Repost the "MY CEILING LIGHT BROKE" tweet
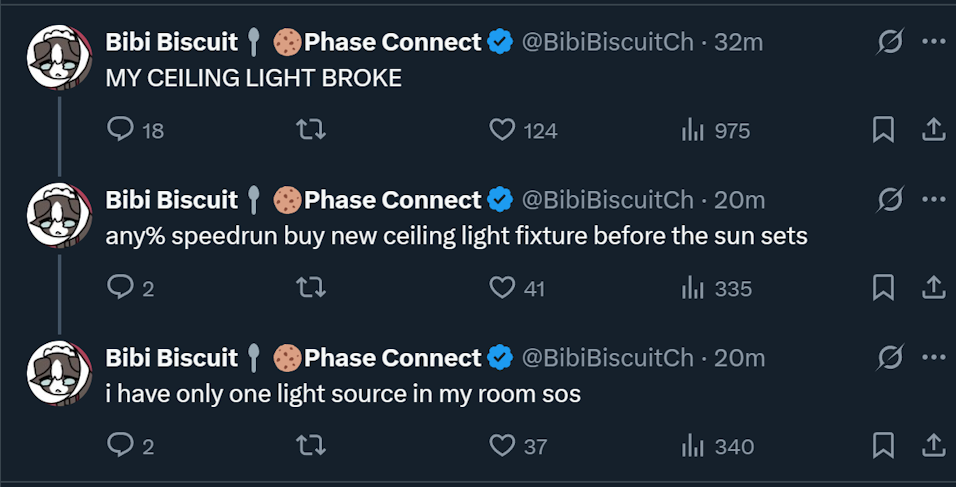956x487 pixels. point(312,130)
